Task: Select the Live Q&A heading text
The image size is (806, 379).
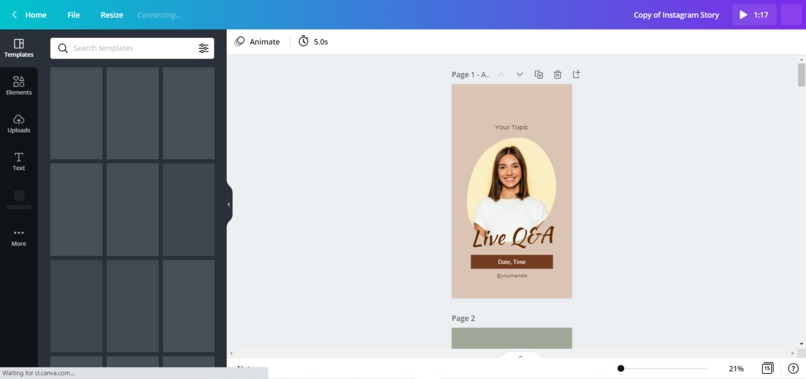Action: click(x=512, y=237)
